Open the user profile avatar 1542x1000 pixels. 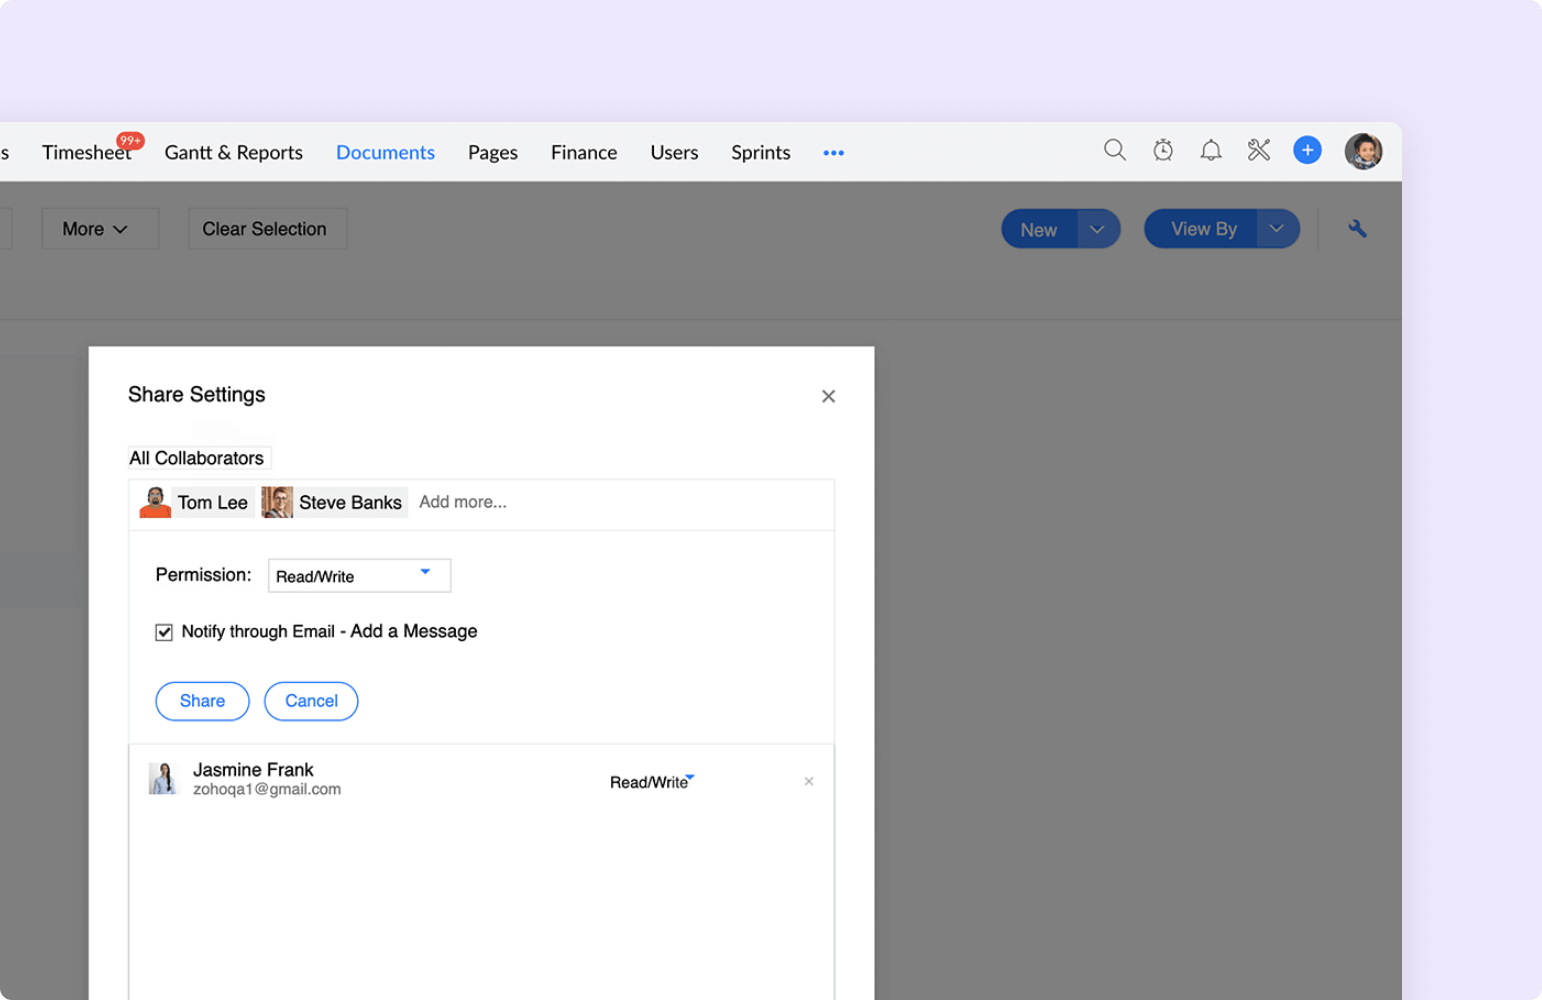coord(1363,152)
